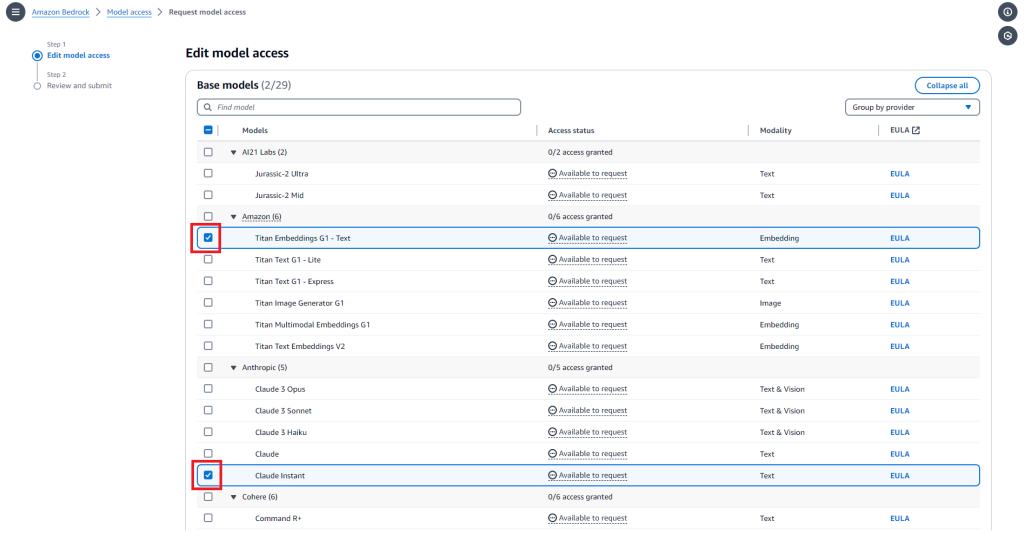Click the EULA external link icon in header
The height and width of the screenshot is (534, 1024).
[916, 130]
